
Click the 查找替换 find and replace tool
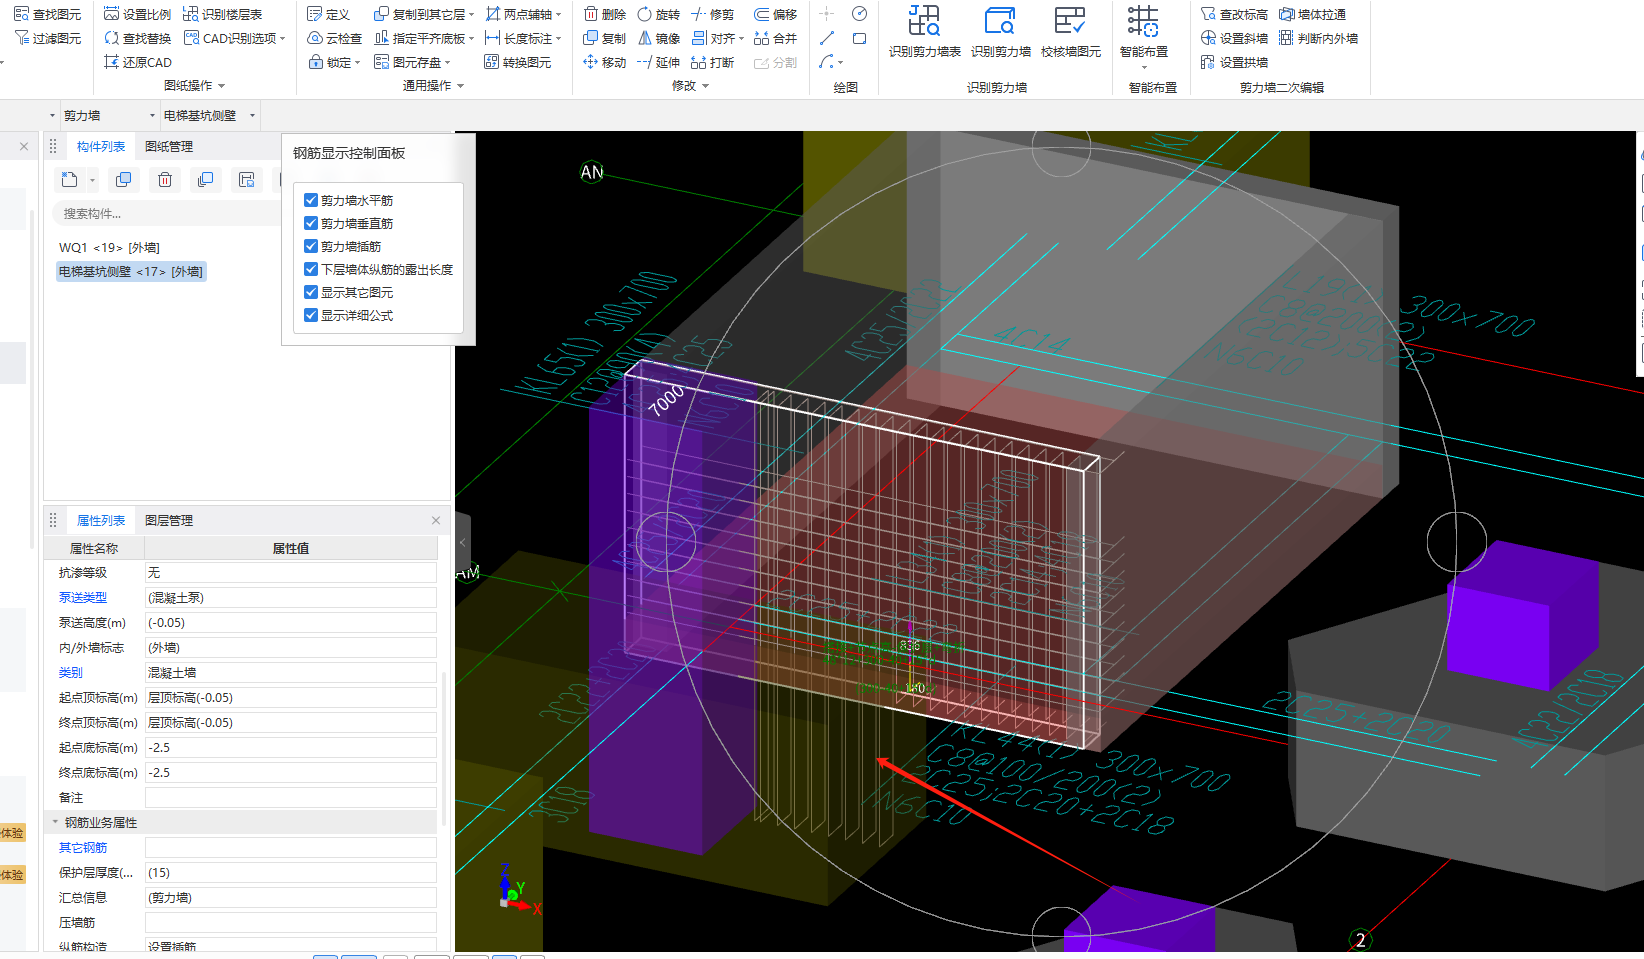pyautogui.click(x=137, y=38)
